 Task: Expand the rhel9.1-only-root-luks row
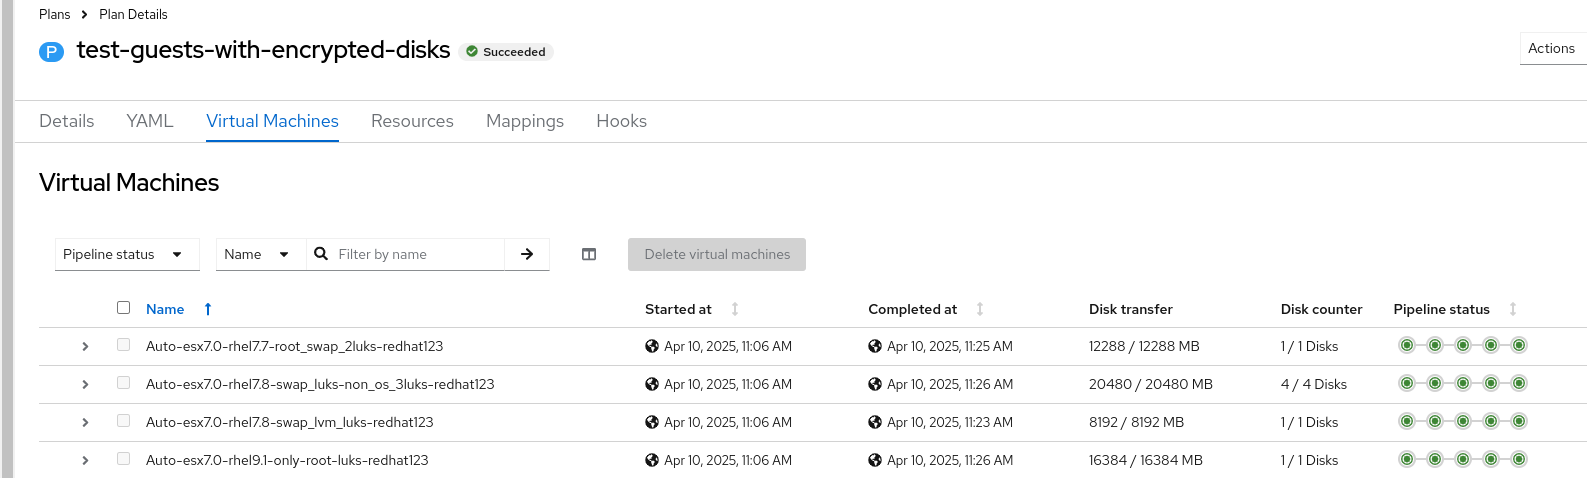coord(85,460)
